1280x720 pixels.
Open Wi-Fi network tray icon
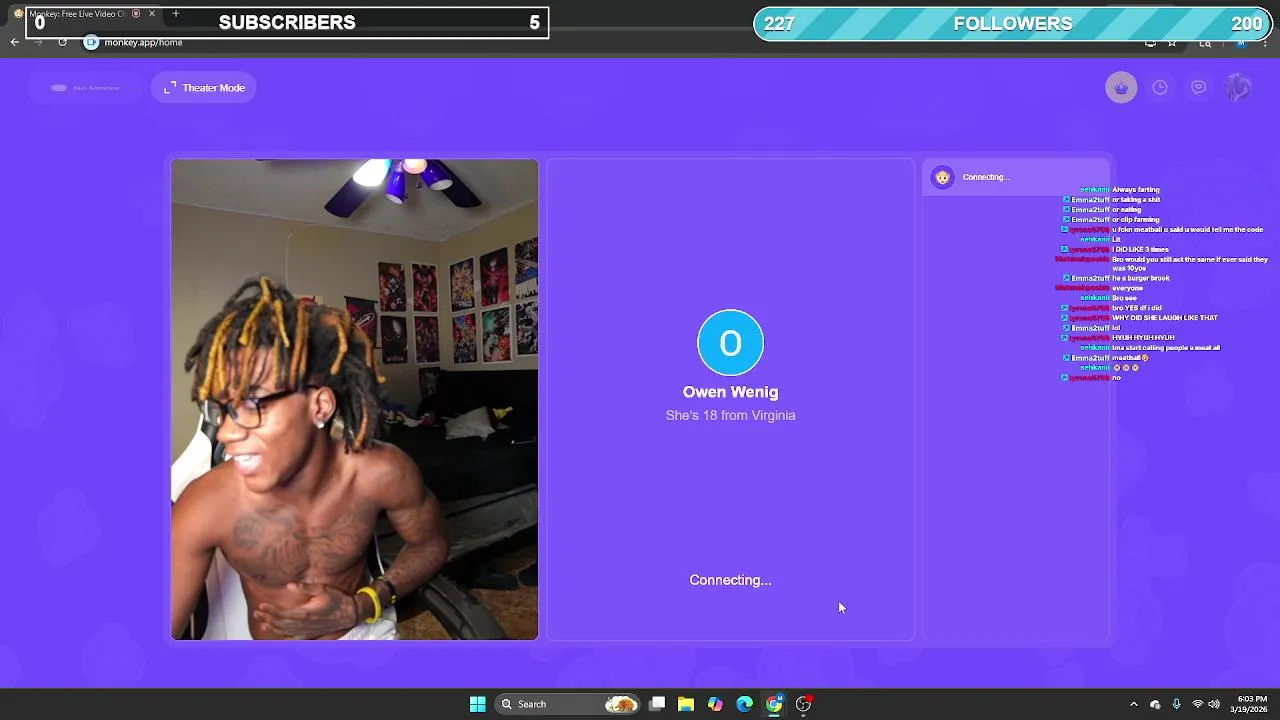pyautogui.click(x=1197, y=704)
